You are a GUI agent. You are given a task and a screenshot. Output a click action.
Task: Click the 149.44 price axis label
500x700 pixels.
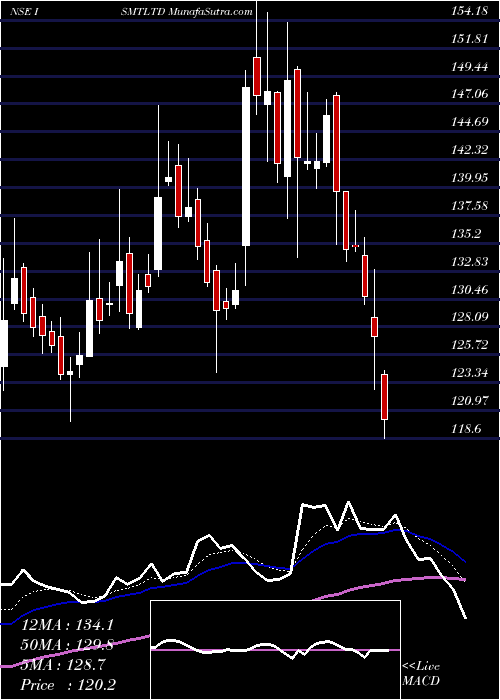tap(470, 67)
